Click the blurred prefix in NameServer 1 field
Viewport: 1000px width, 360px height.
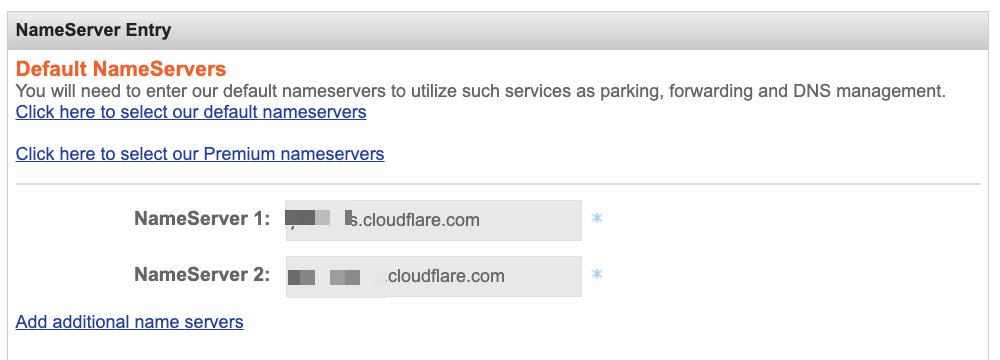[318, 218]
